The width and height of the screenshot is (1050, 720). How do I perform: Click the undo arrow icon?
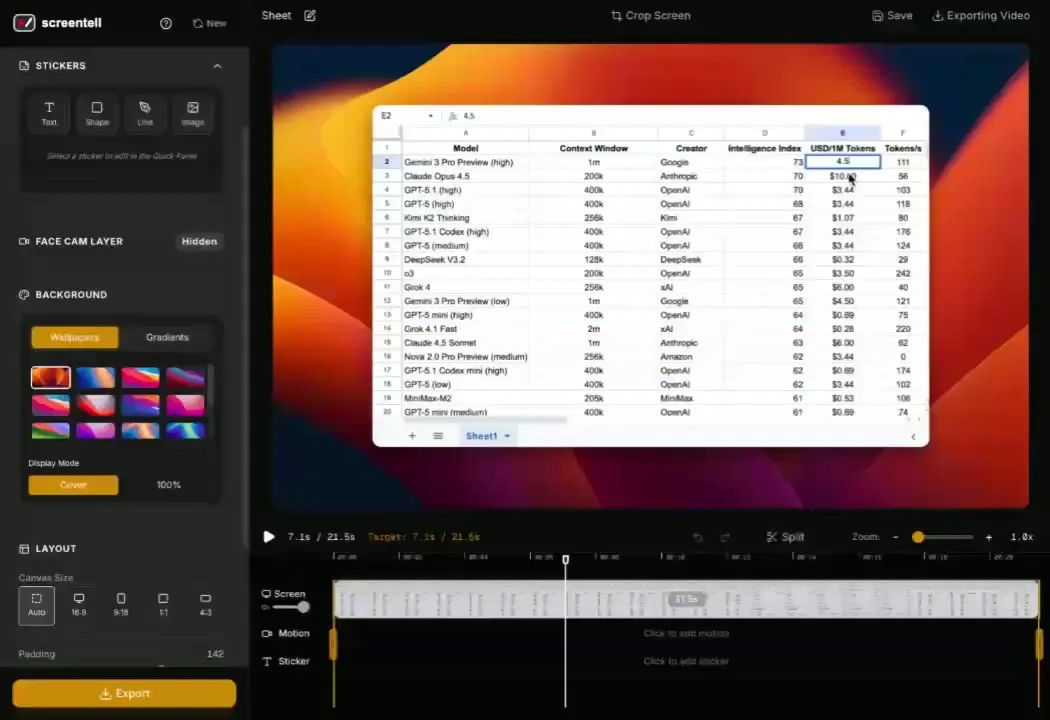pyautogui.click(x=698, y=537)
